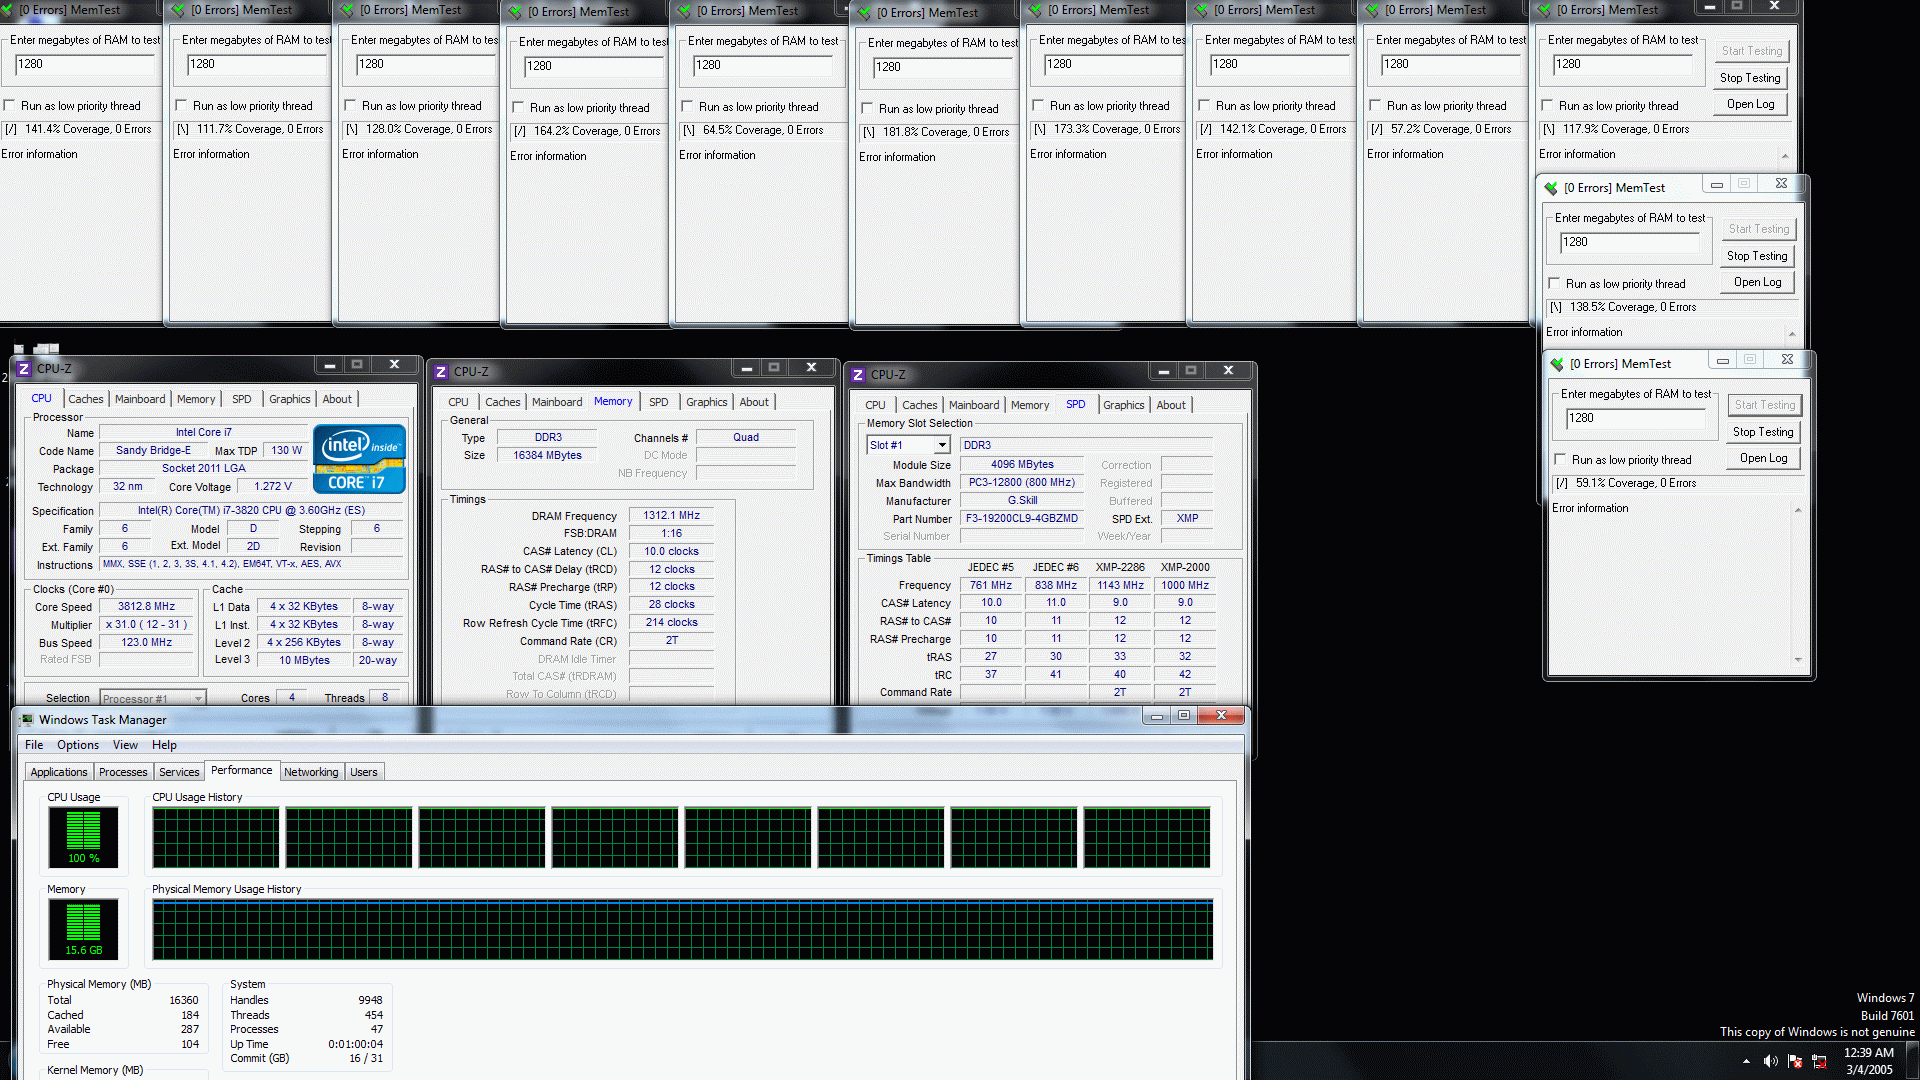Click RAM megabytes field in 141.4% coverage window
Viewport: 1920px width, 1080px height.
click(x=85, y=64)
